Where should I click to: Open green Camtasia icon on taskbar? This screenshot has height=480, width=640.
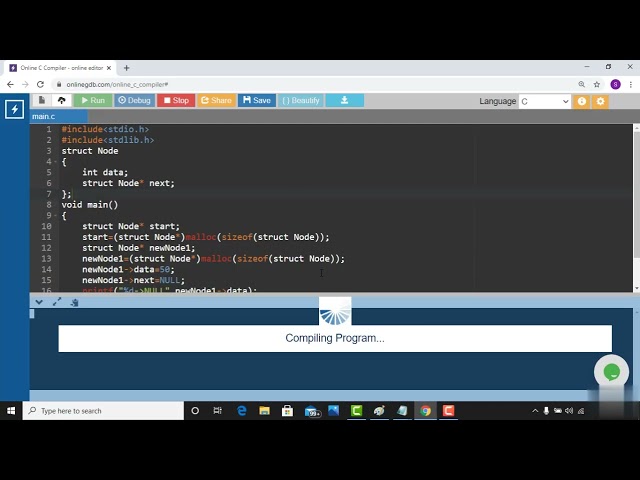[356, 411]
